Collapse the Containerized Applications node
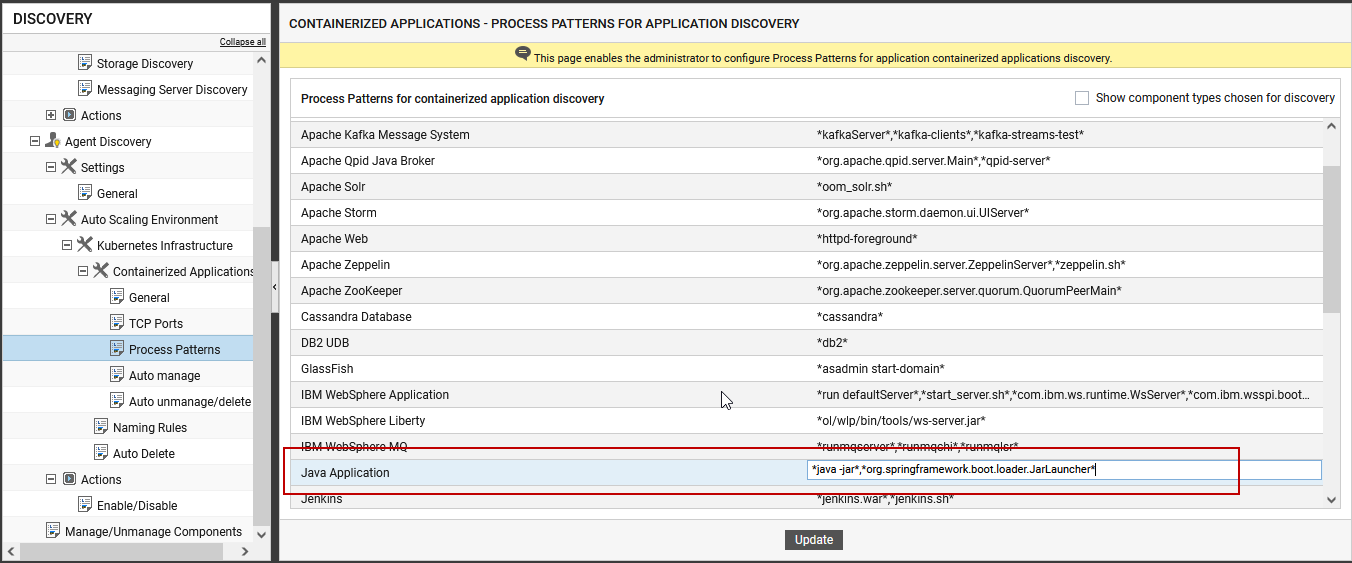The height and width of the screenshot is (563, 1352). click(x=83, y=271)
